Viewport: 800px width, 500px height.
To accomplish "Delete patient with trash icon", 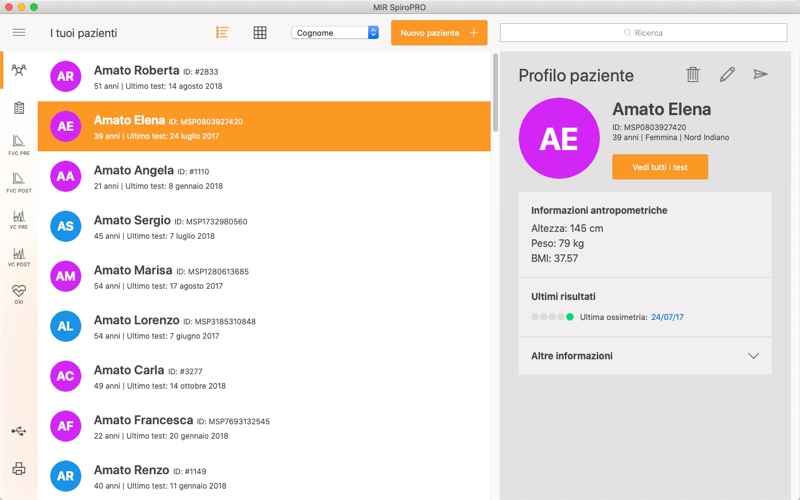I will [x=693, y=74].
